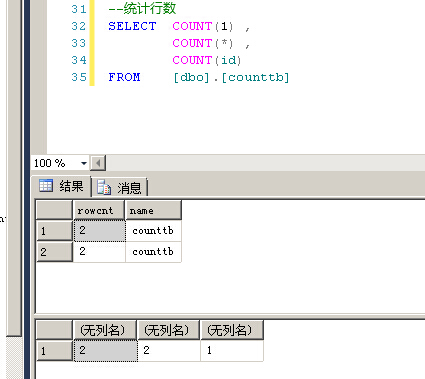
Task: Click rowcnt cell in row 2
Action: point(100,252)
